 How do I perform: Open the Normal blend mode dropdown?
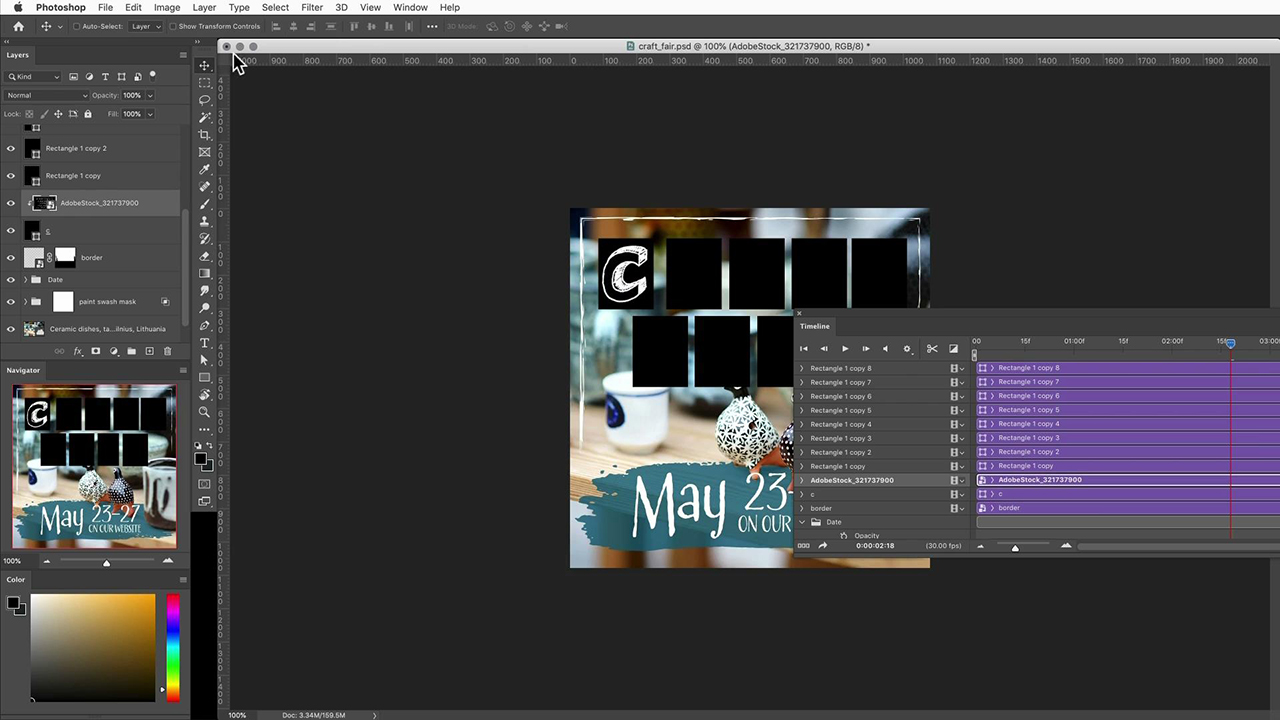point(46,95)
